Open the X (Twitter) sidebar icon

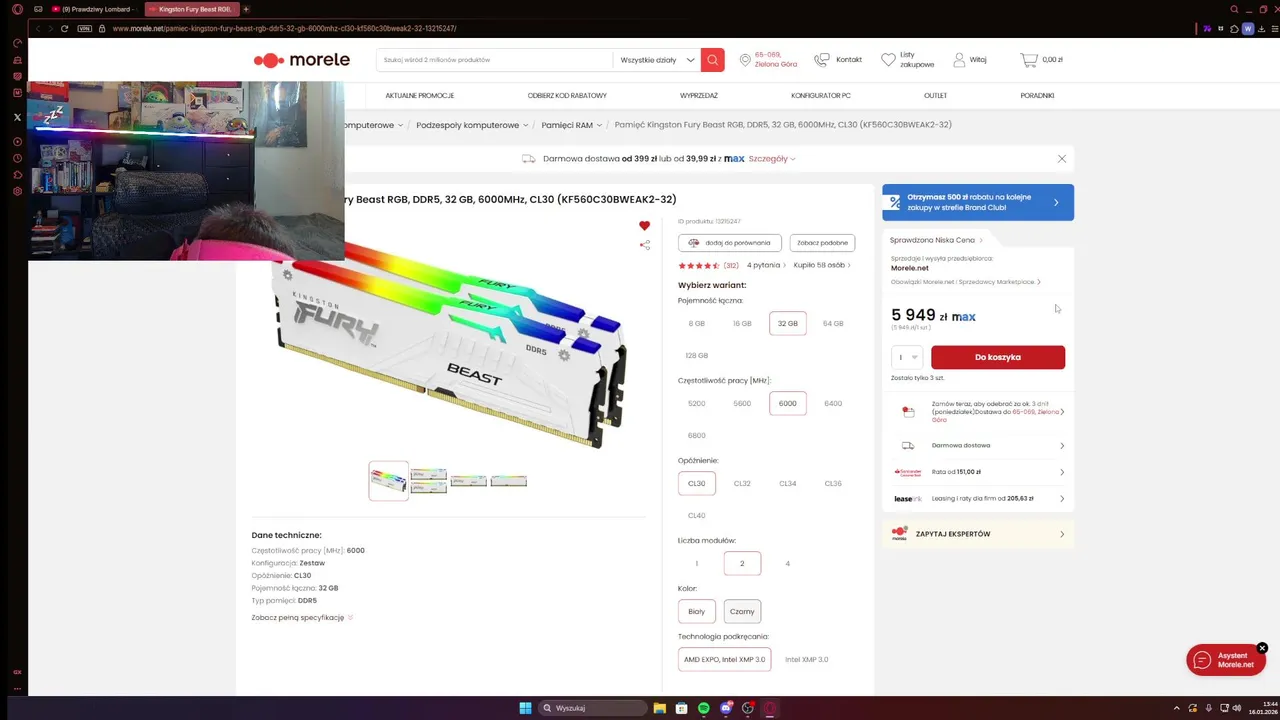[x=17, y=117]
